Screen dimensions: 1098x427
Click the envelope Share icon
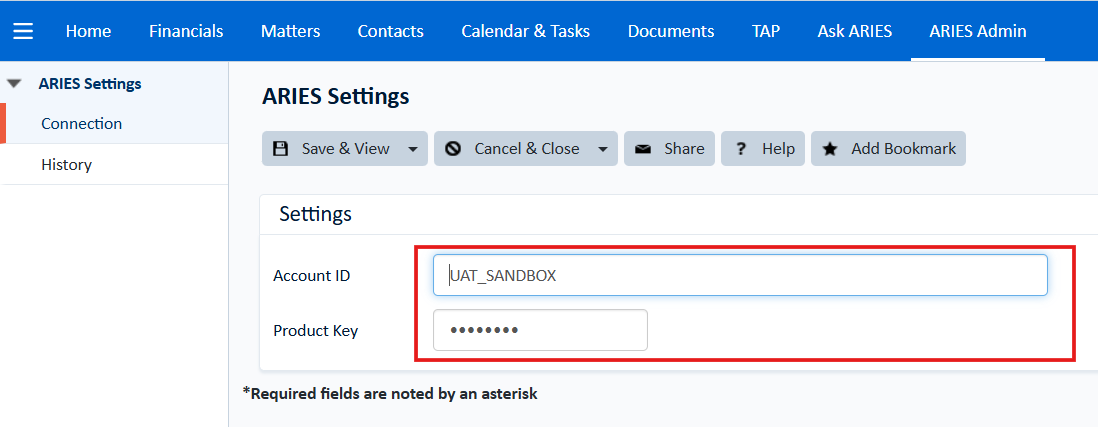coord(643,149)
